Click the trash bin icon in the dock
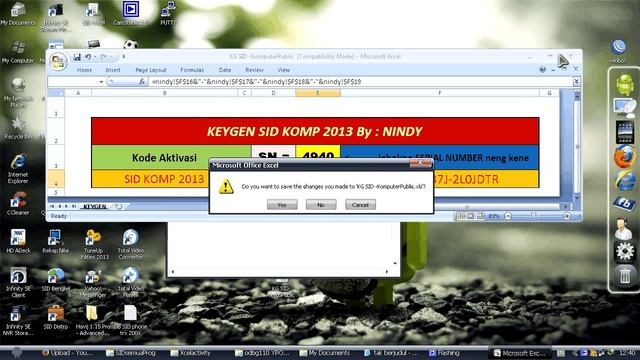The height and width of the screenshot is (360, 640). tap(624, 276)
